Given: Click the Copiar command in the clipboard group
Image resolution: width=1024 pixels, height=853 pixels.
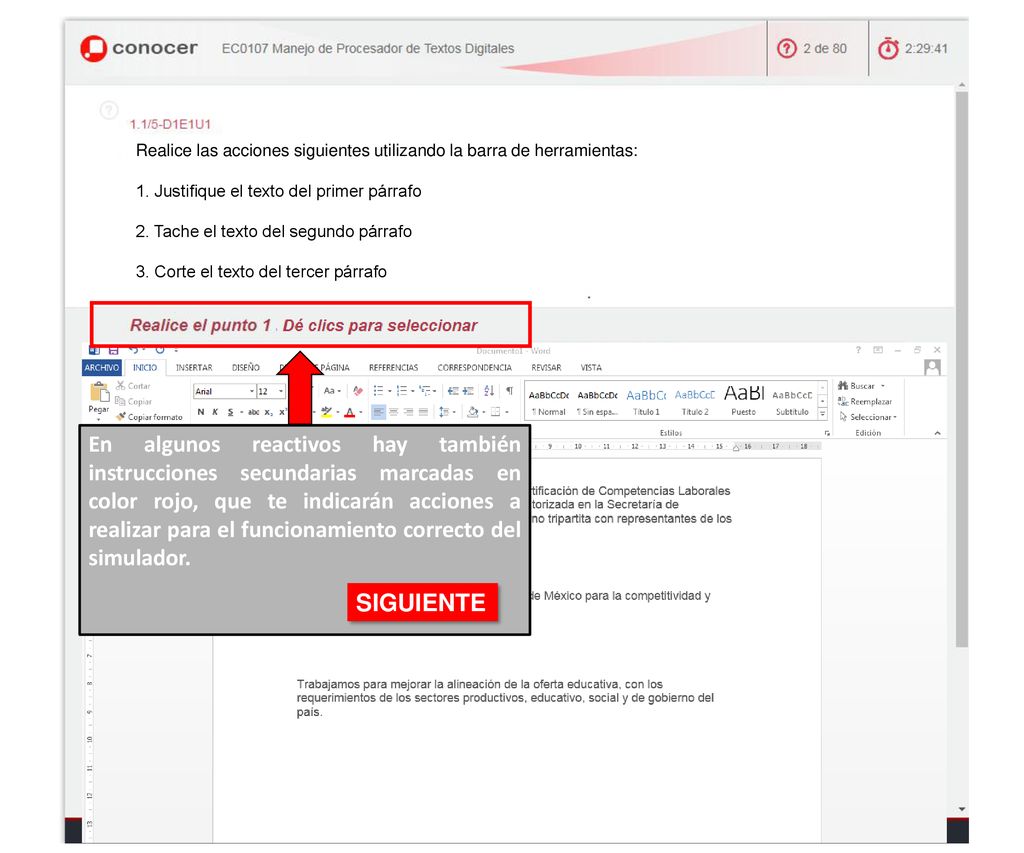Looking at the screenshot, I should tap(133, 402).
